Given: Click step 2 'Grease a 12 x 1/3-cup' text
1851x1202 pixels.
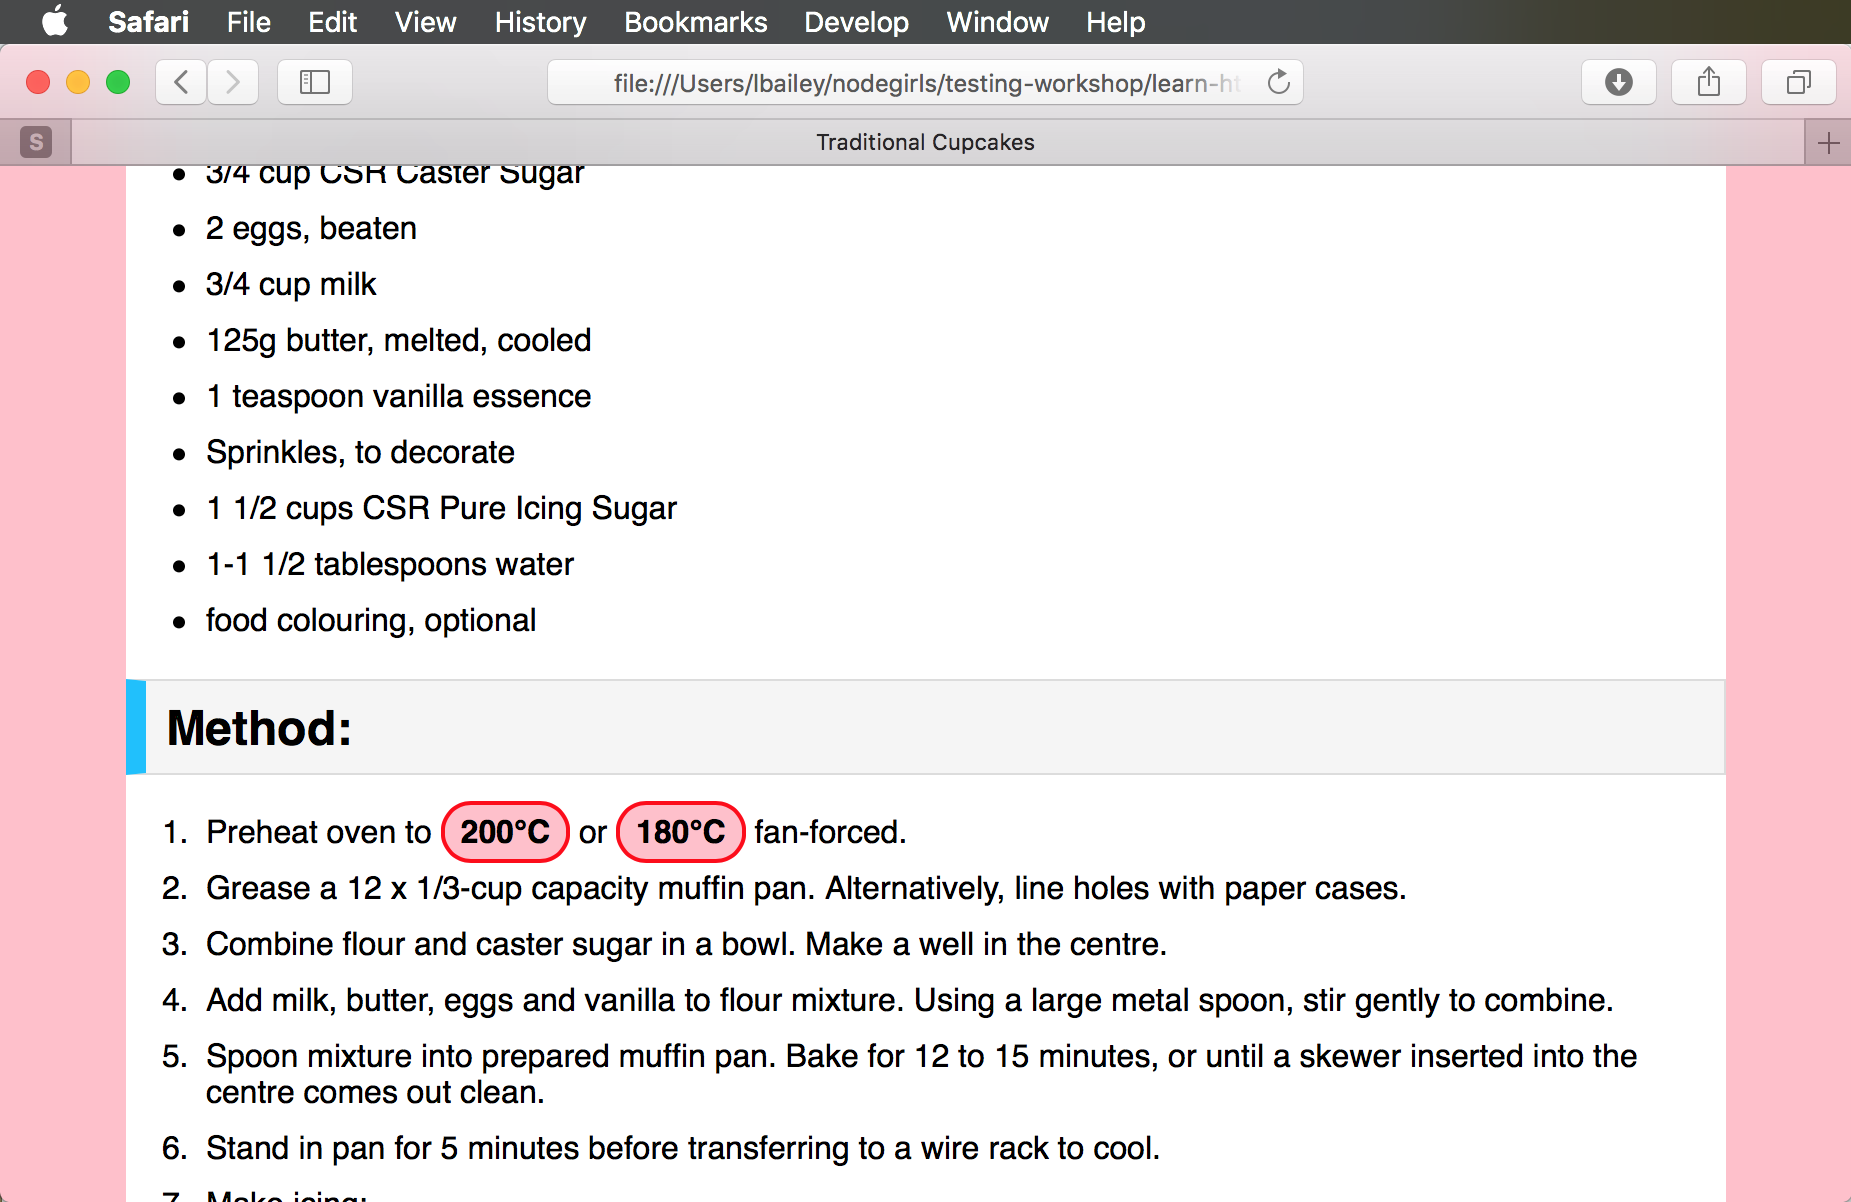Looking at the screenshot, I should click(x=806, y=888).
